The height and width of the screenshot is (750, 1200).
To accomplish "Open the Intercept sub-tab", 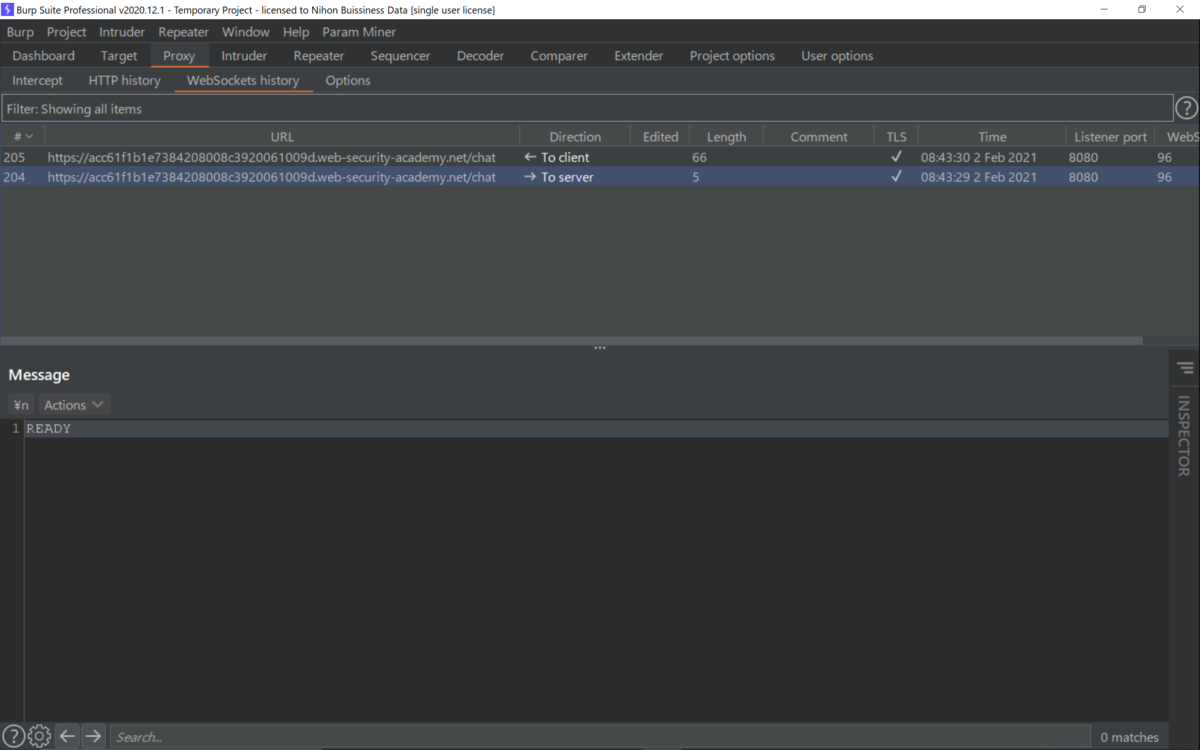I will pyautogui.click(x=37, y=80).
